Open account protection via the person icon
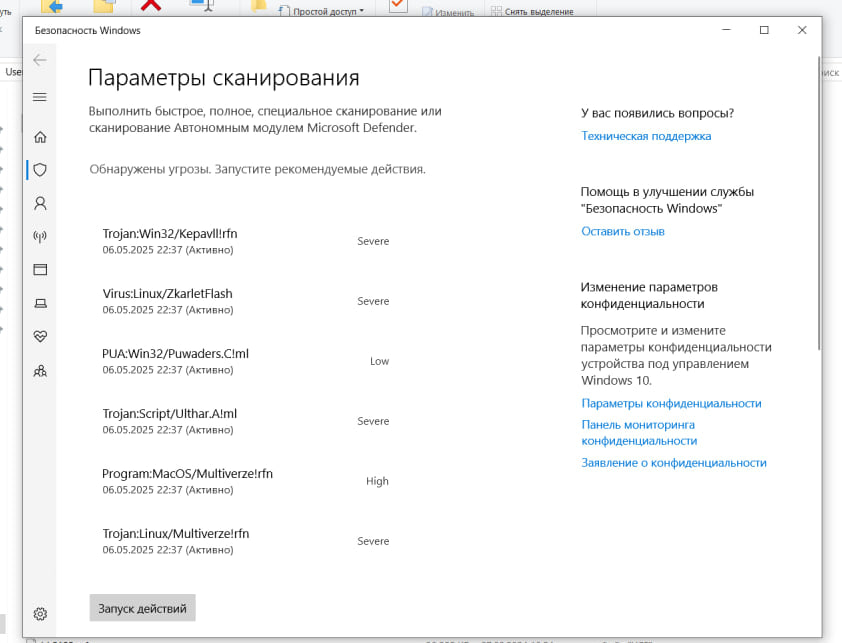Image resolution: width=842 pixels, height=643 pixels. pyautogui.click(x=40, y=203)
